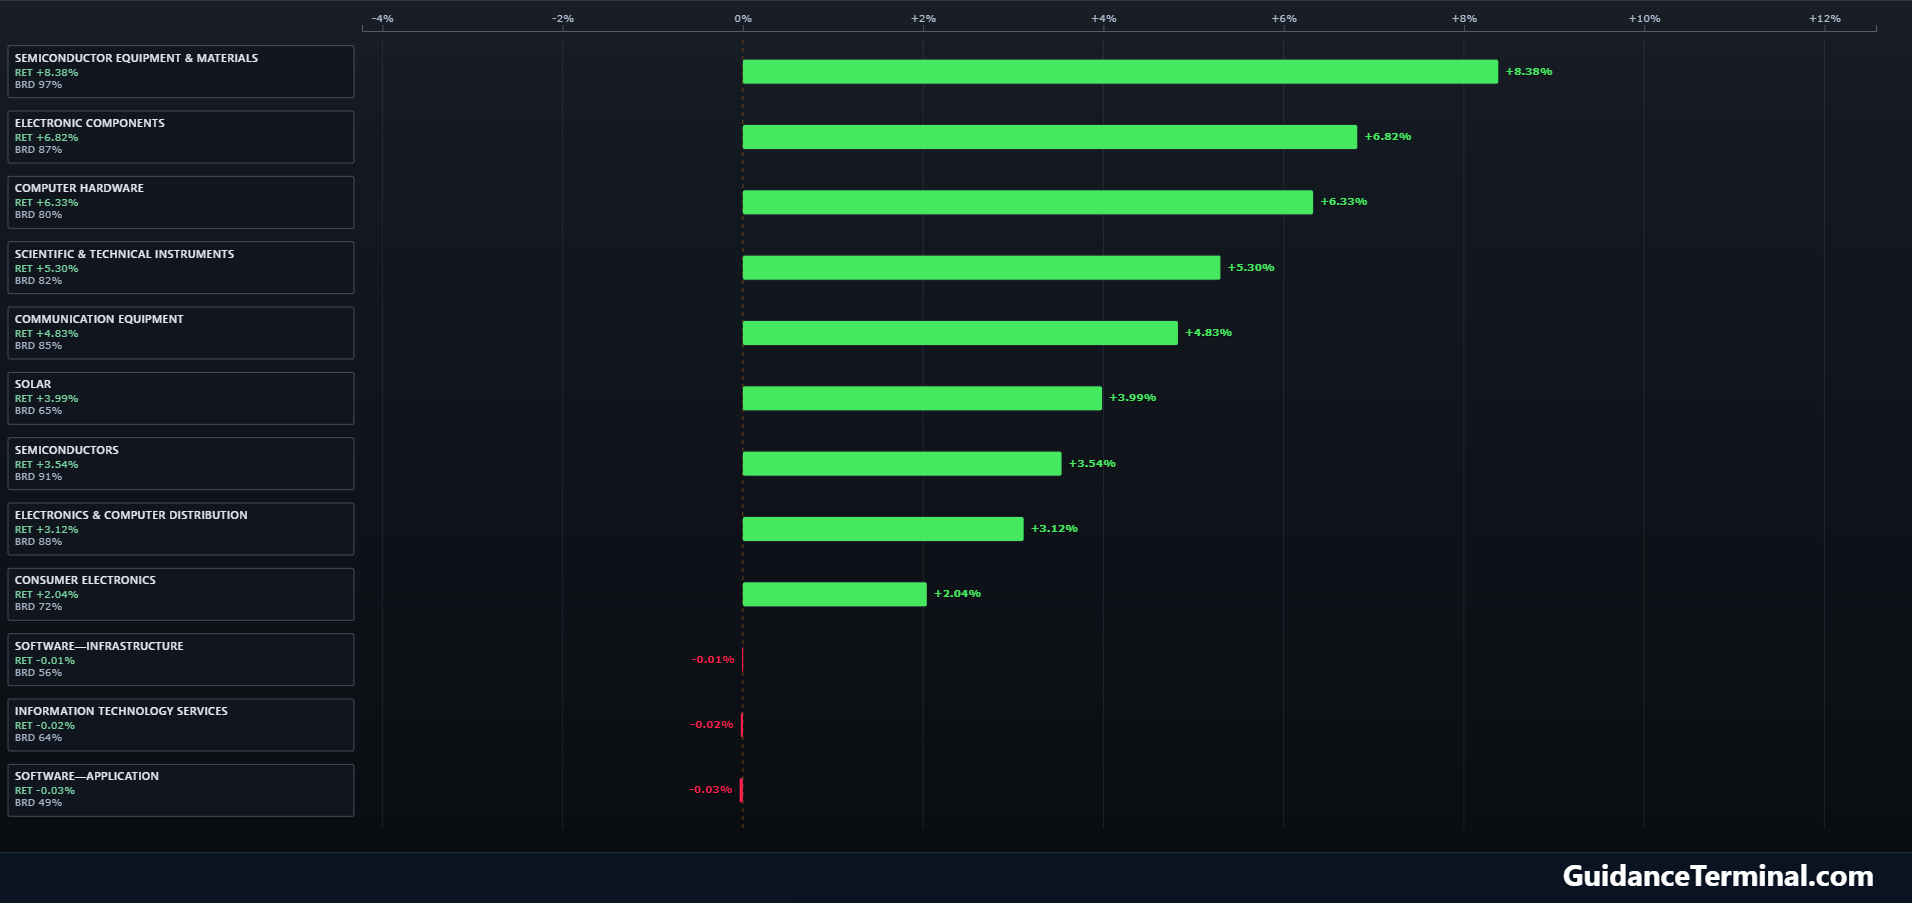Click the -4% axis tick label
Screen dimensions: 1912x903
[x=383, y=19]
